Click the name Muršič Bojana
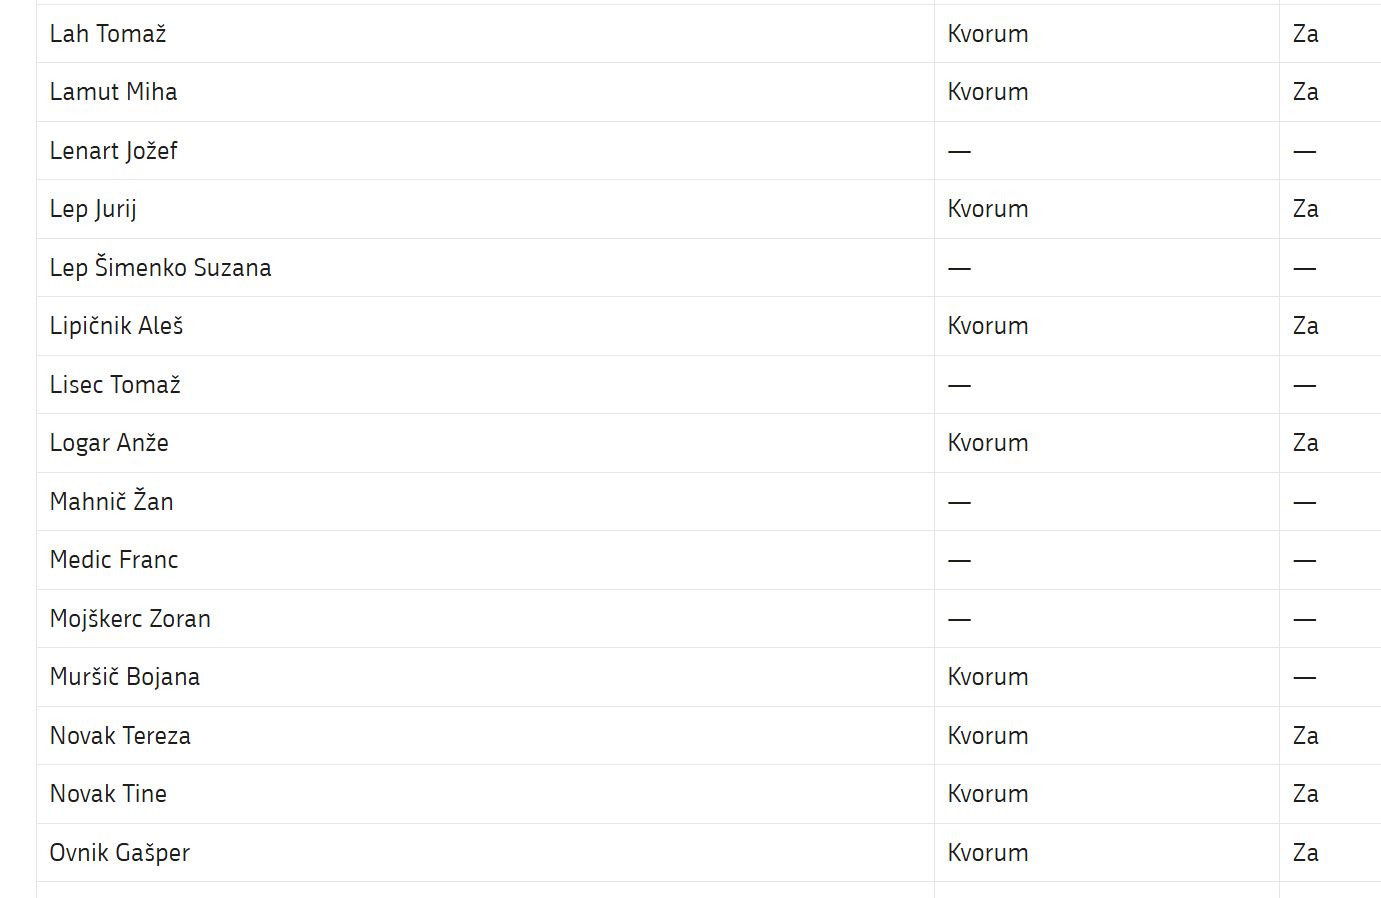The image size is (1381, 898). (x=125, y=677)
